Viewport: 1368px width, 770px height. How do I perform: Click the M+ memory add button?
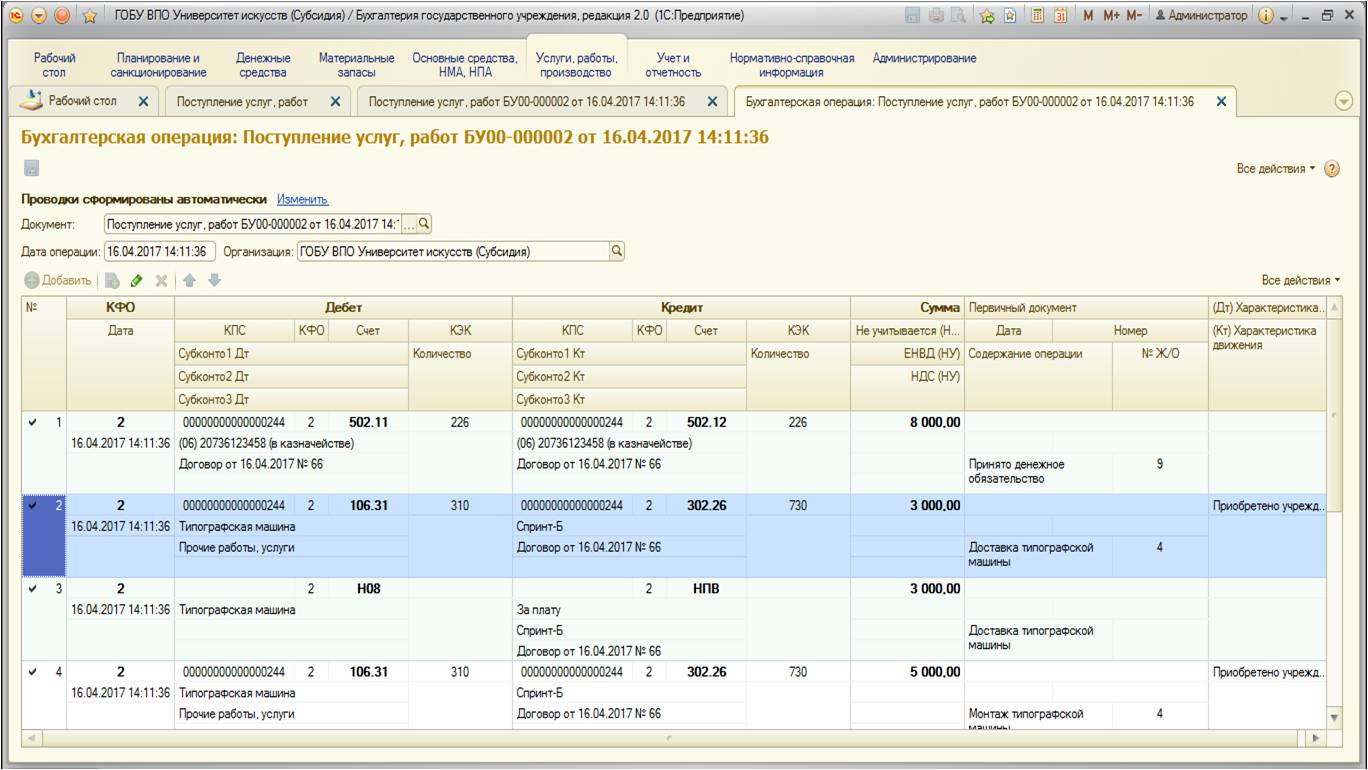coord(1112,16)
